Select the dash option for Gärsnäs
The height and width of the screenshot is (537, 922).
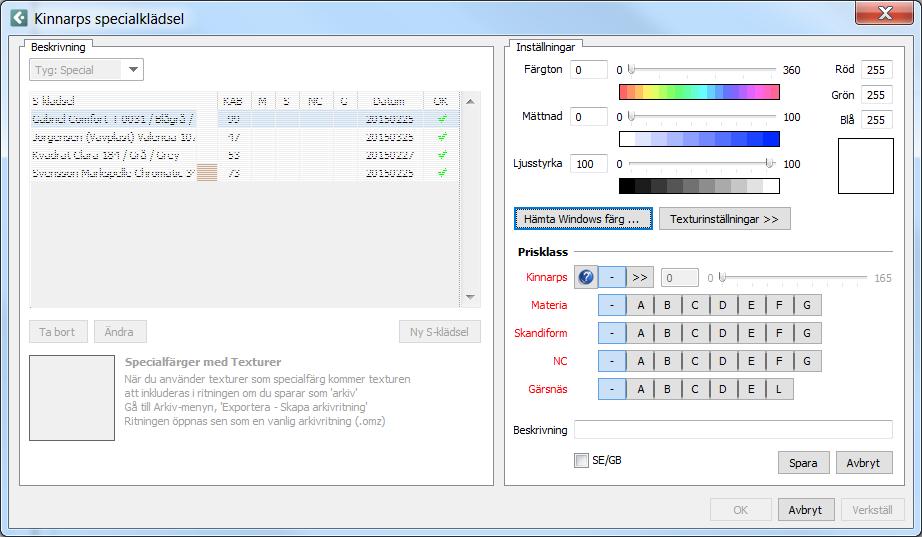(x=612, y=389)
